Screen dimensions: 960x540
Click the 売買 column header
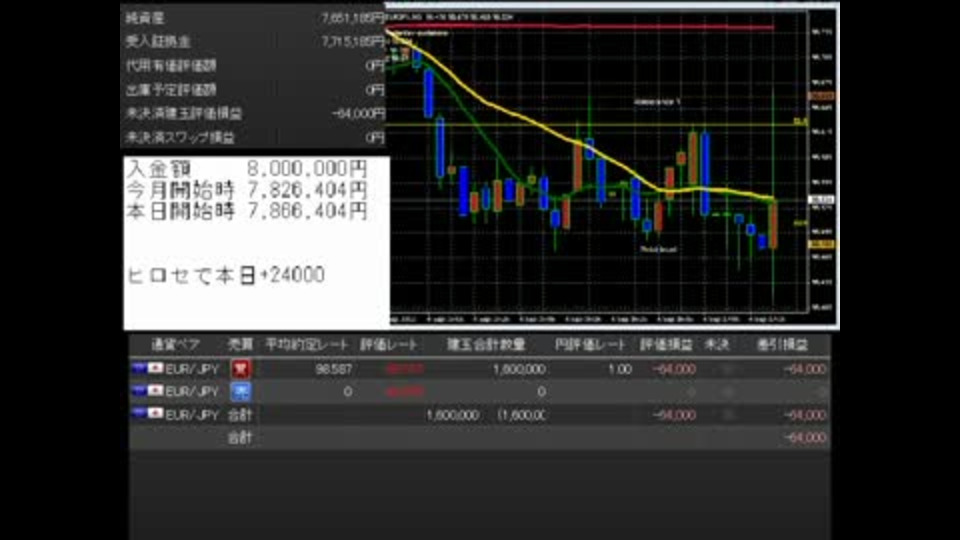(x=240, y=345)
